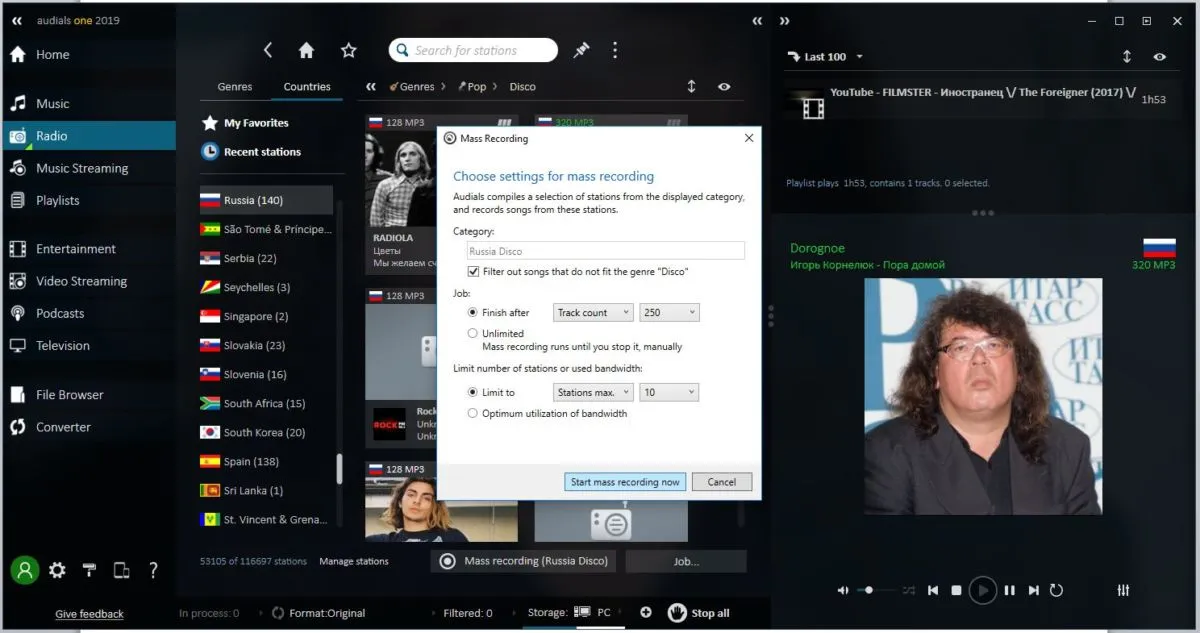
Task: Open the equalizer sliders icon
Action: pos(1123,591)
